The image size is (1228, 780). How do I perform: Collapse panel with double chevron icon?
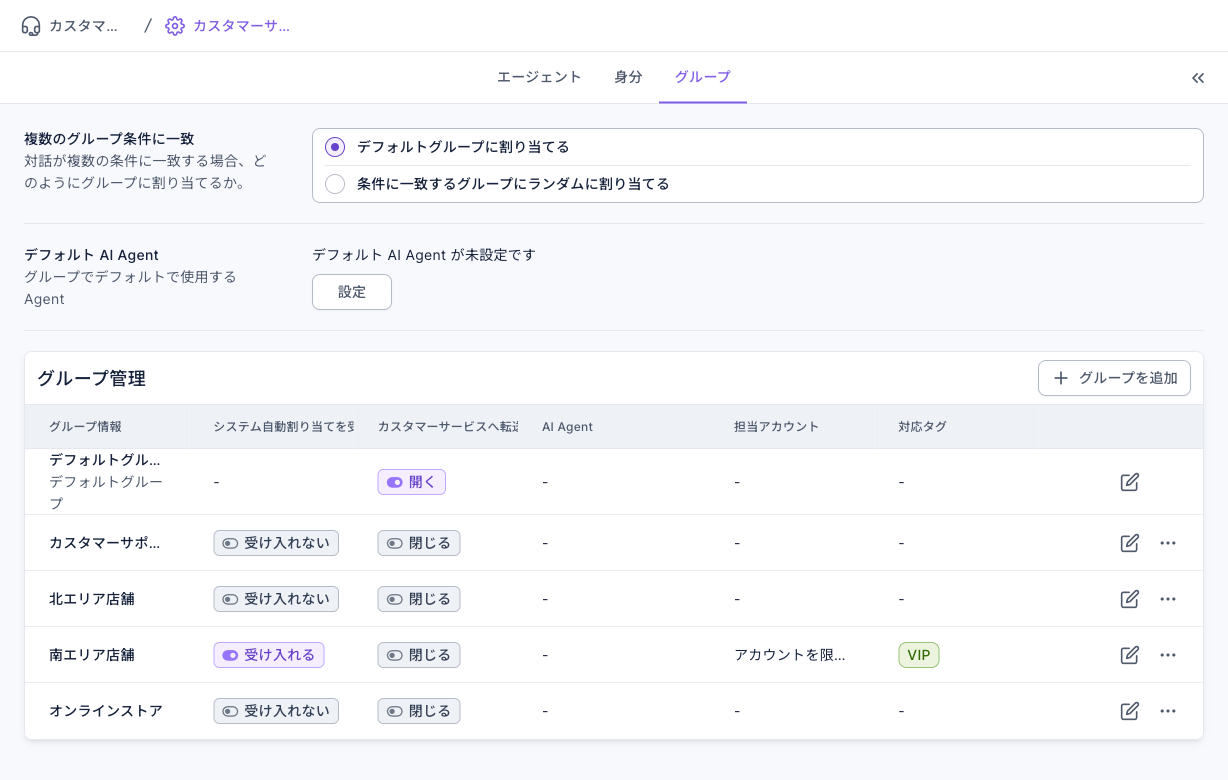(1198, 78)
